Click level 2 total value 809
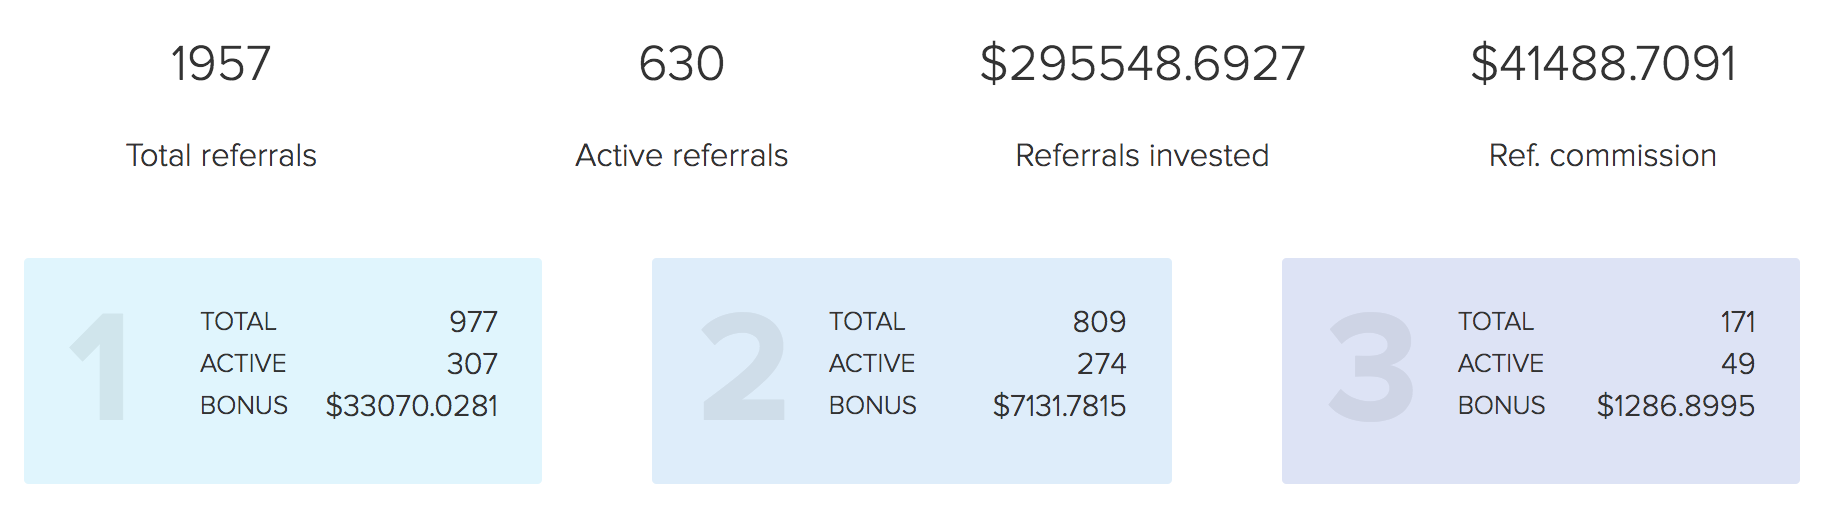This screenshot has height=506, width=1824. coord(1099,321)
